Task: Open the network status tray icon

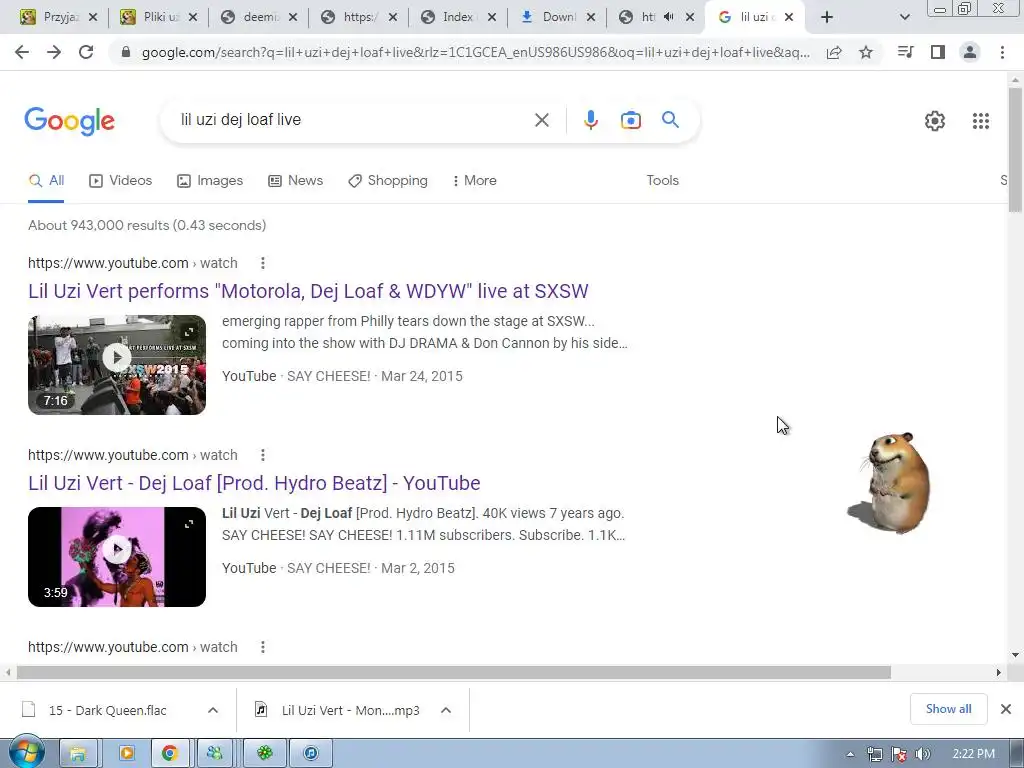Action: [874, 754]
